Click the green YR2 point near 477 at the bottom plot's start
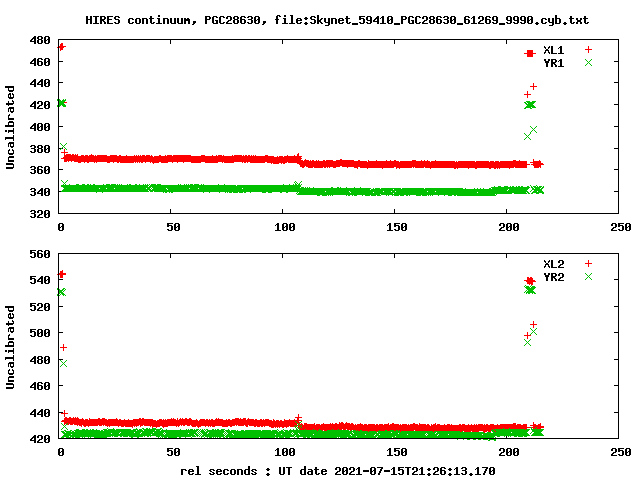The height and width of the screenshot is (480, 640). [63, 363]
